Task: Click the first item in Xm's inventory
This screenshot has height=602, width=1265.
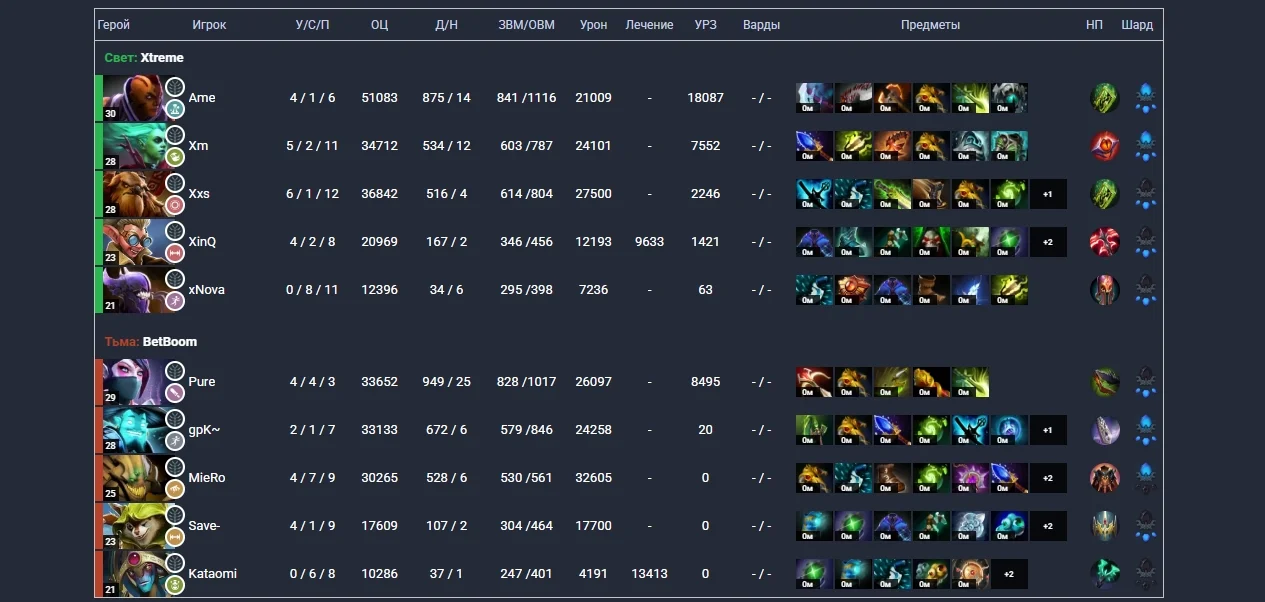Action: click(814, 146)
